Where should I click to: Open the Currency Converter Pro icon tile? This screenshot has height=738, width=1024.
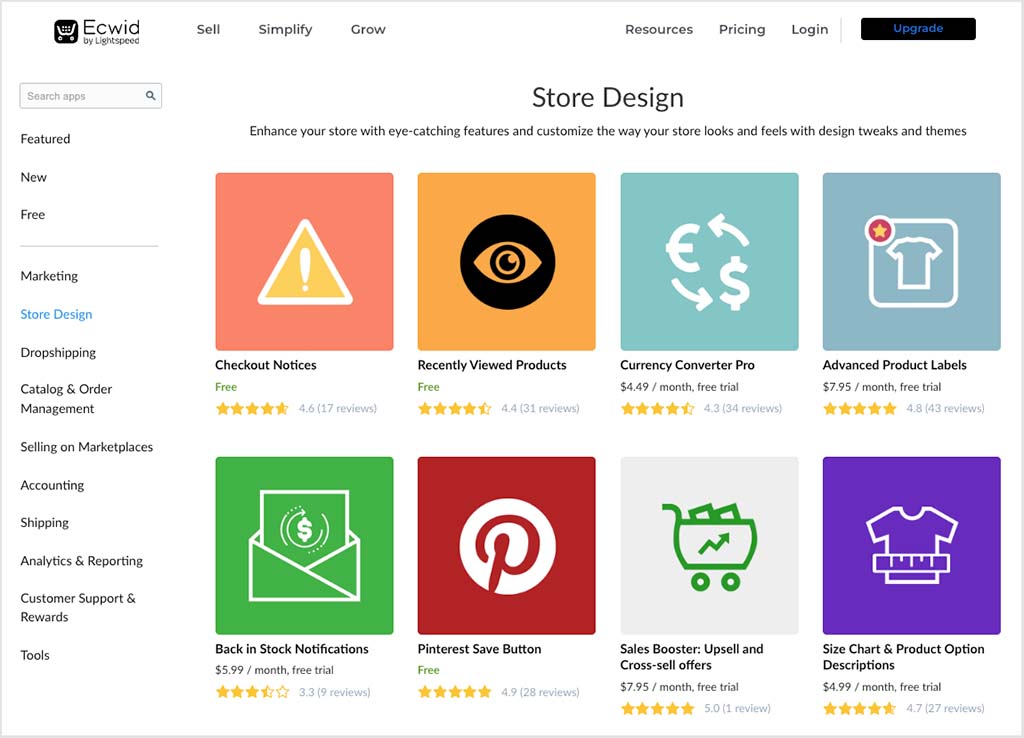pos(709,261)
